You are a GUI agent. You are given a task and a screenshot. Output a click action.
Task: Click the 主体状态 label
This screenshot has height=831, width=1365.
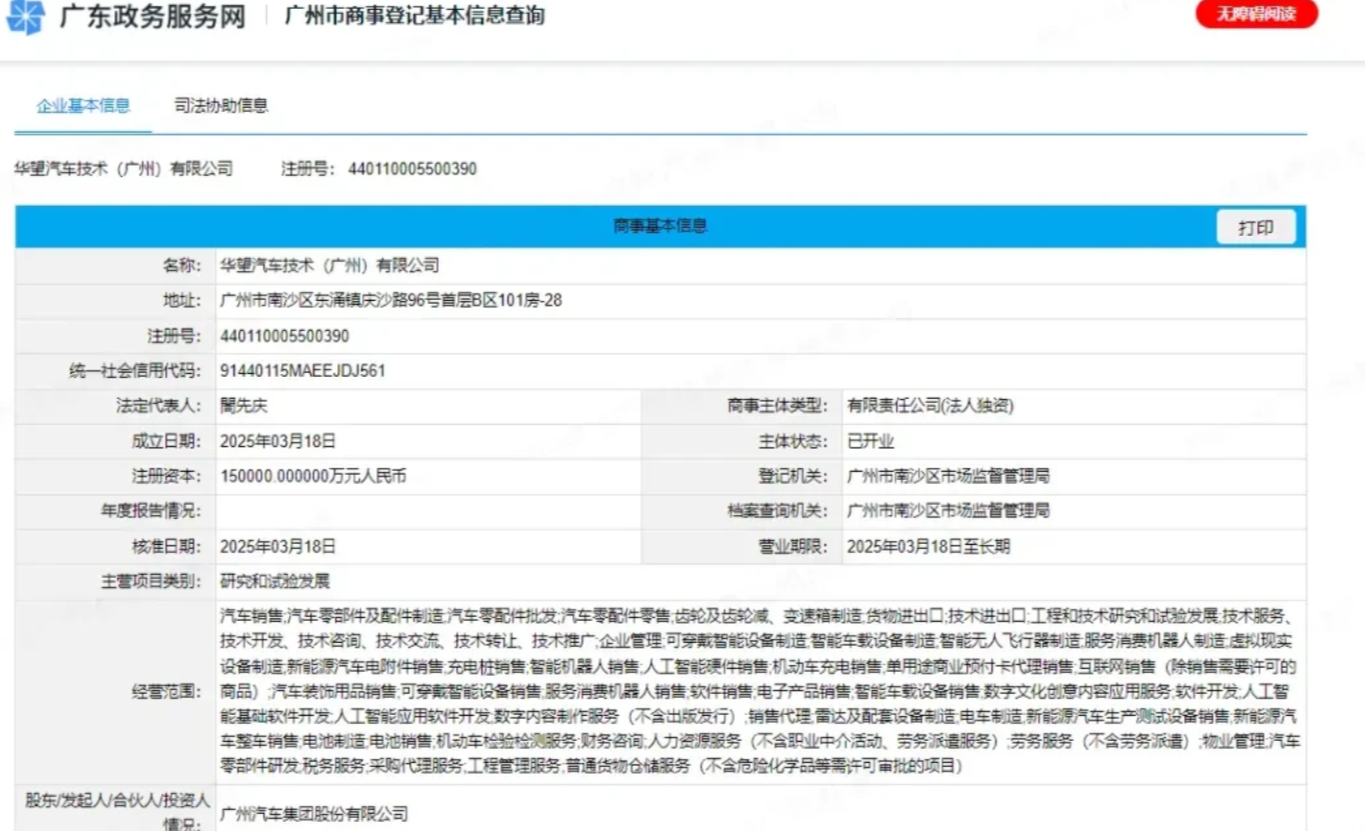tap(794, 441)
